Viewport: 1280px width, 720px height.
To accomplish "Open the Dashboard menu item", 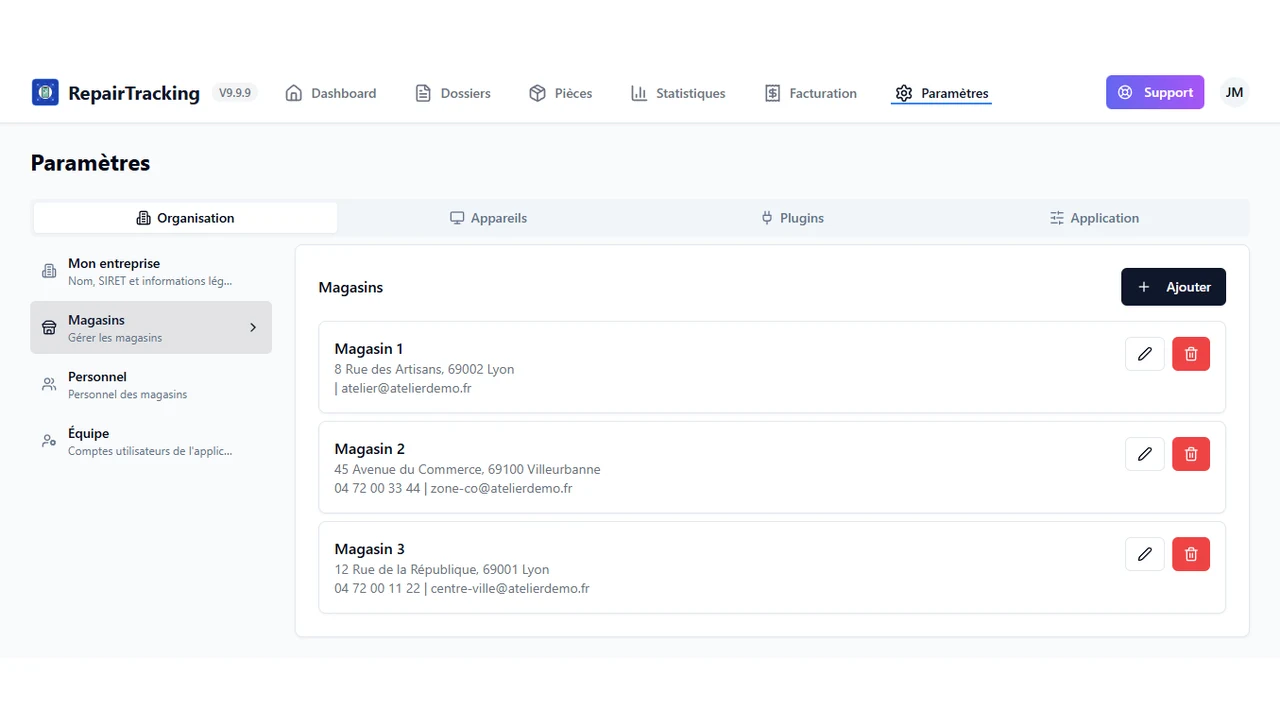I will [331, 93].
